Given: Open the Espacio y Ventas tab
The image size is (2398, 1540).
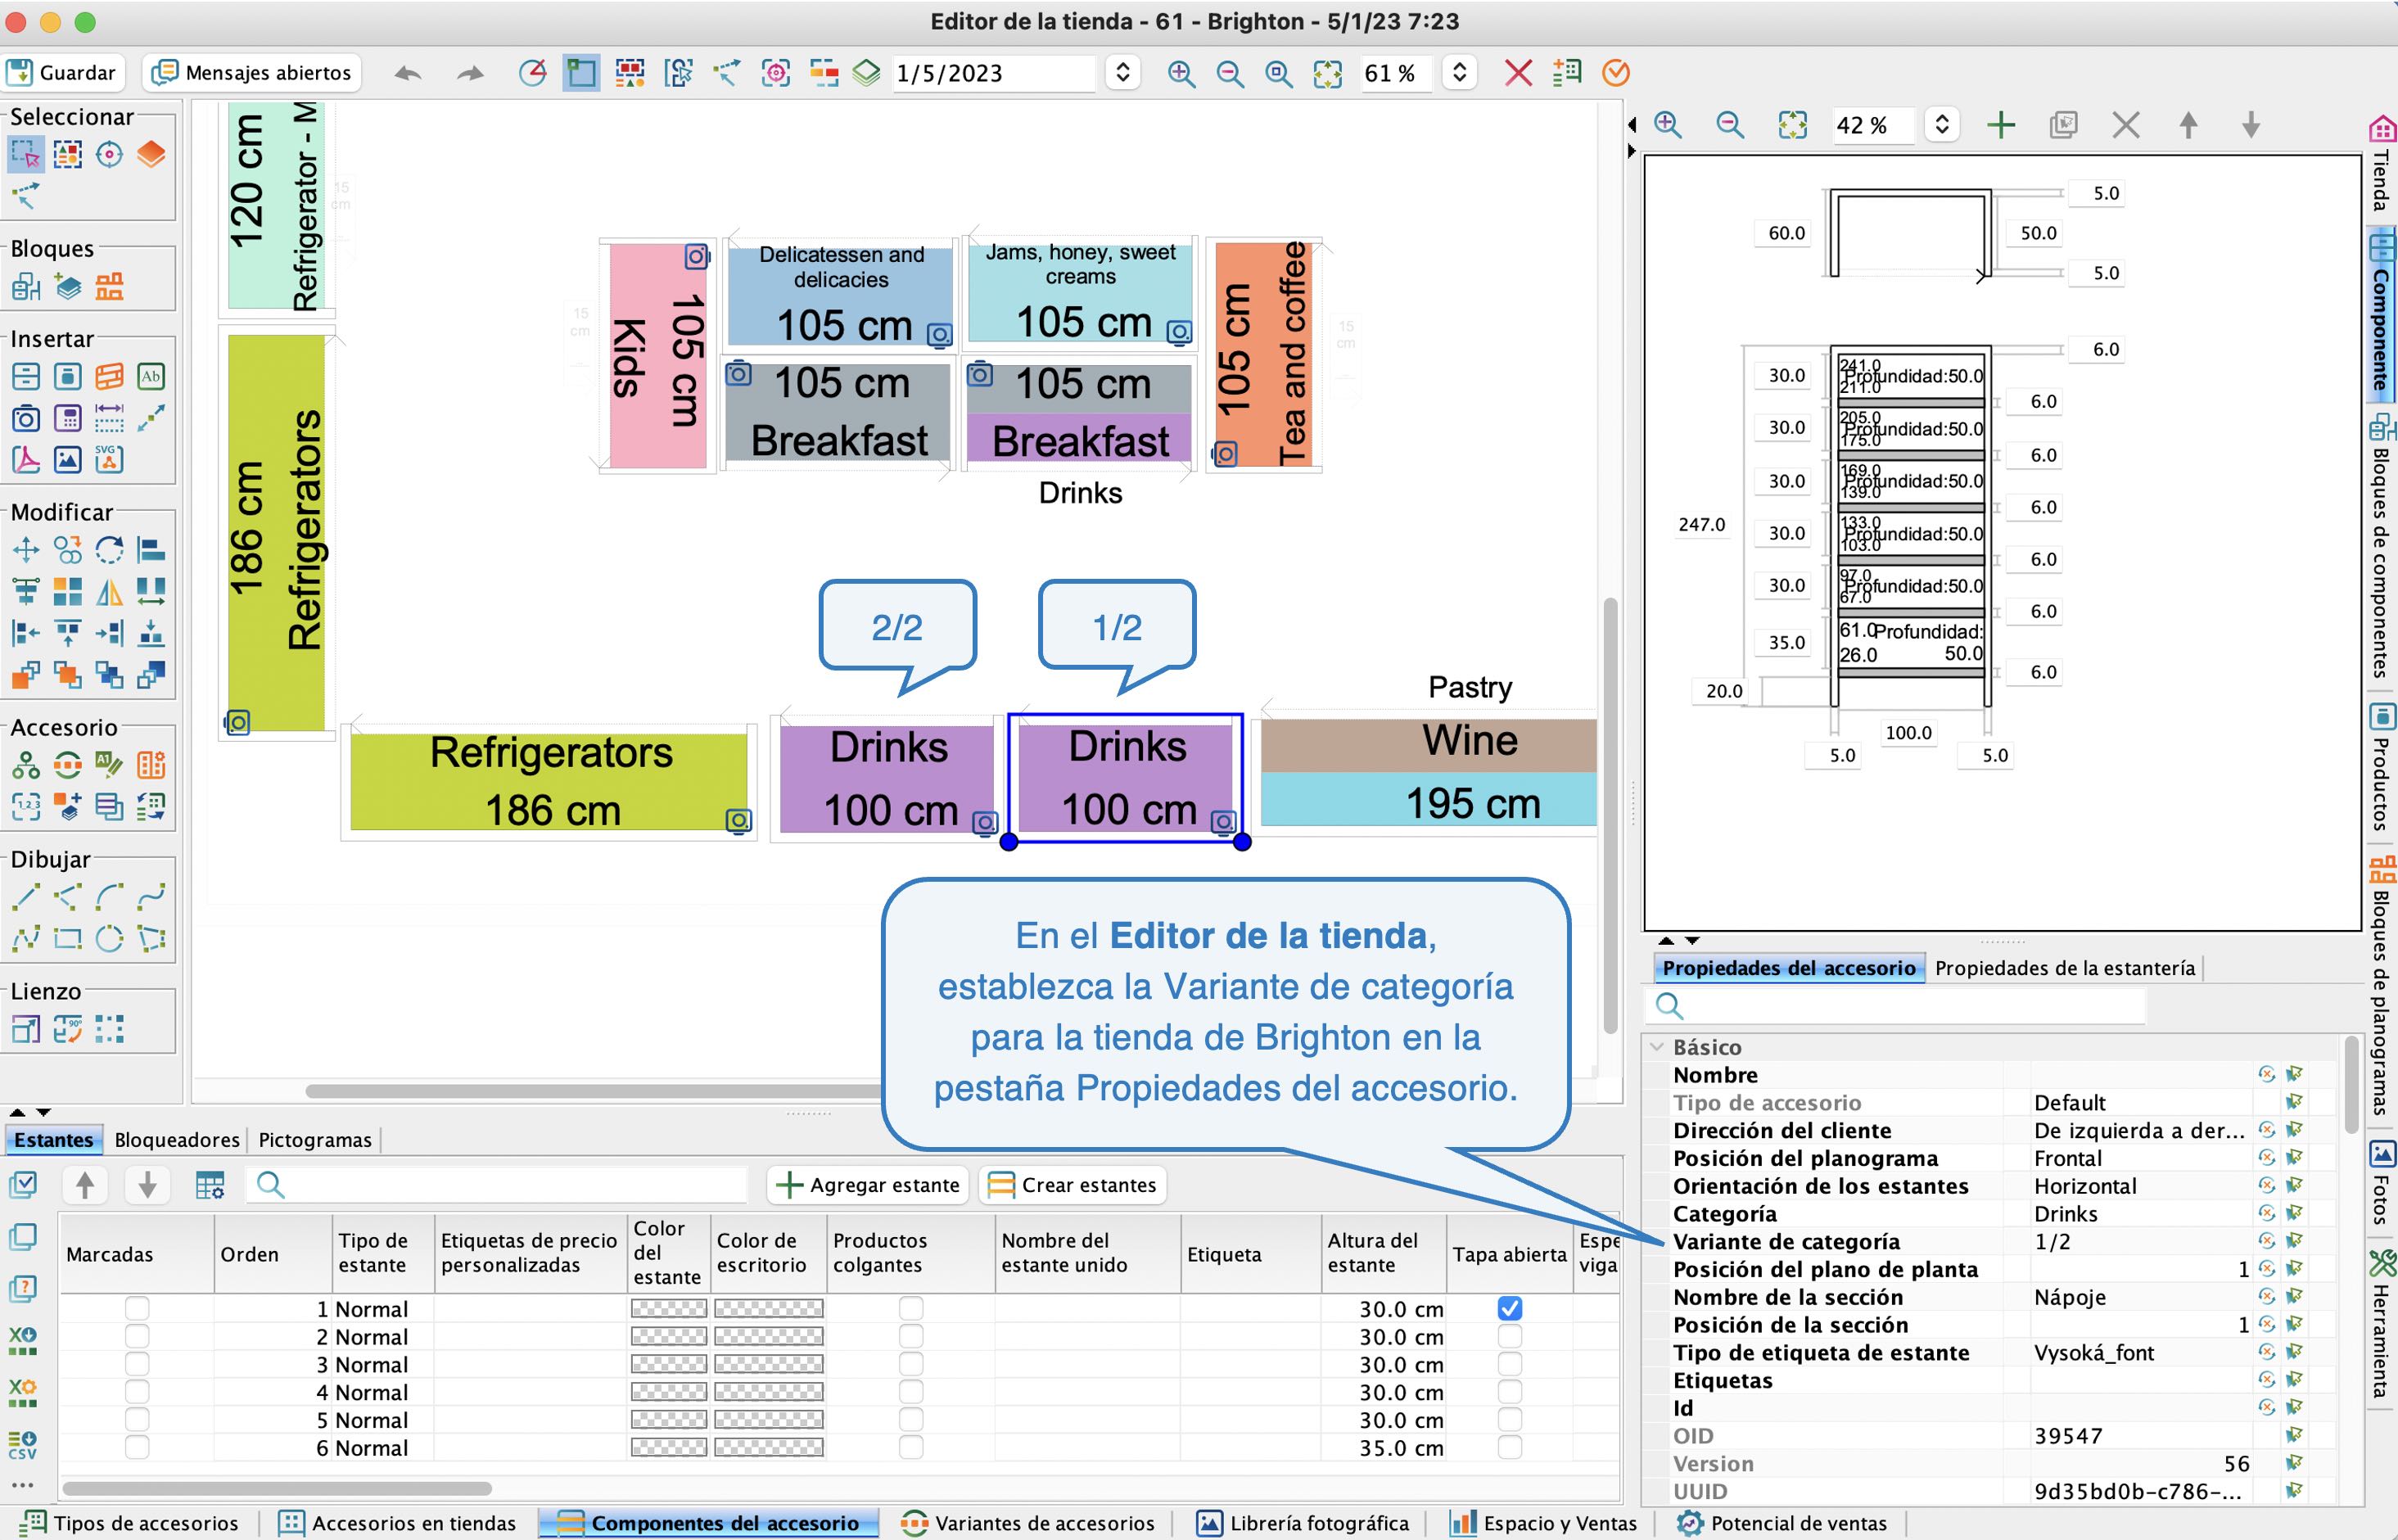Looking at the screenshot, I should click(1544, 1523).
